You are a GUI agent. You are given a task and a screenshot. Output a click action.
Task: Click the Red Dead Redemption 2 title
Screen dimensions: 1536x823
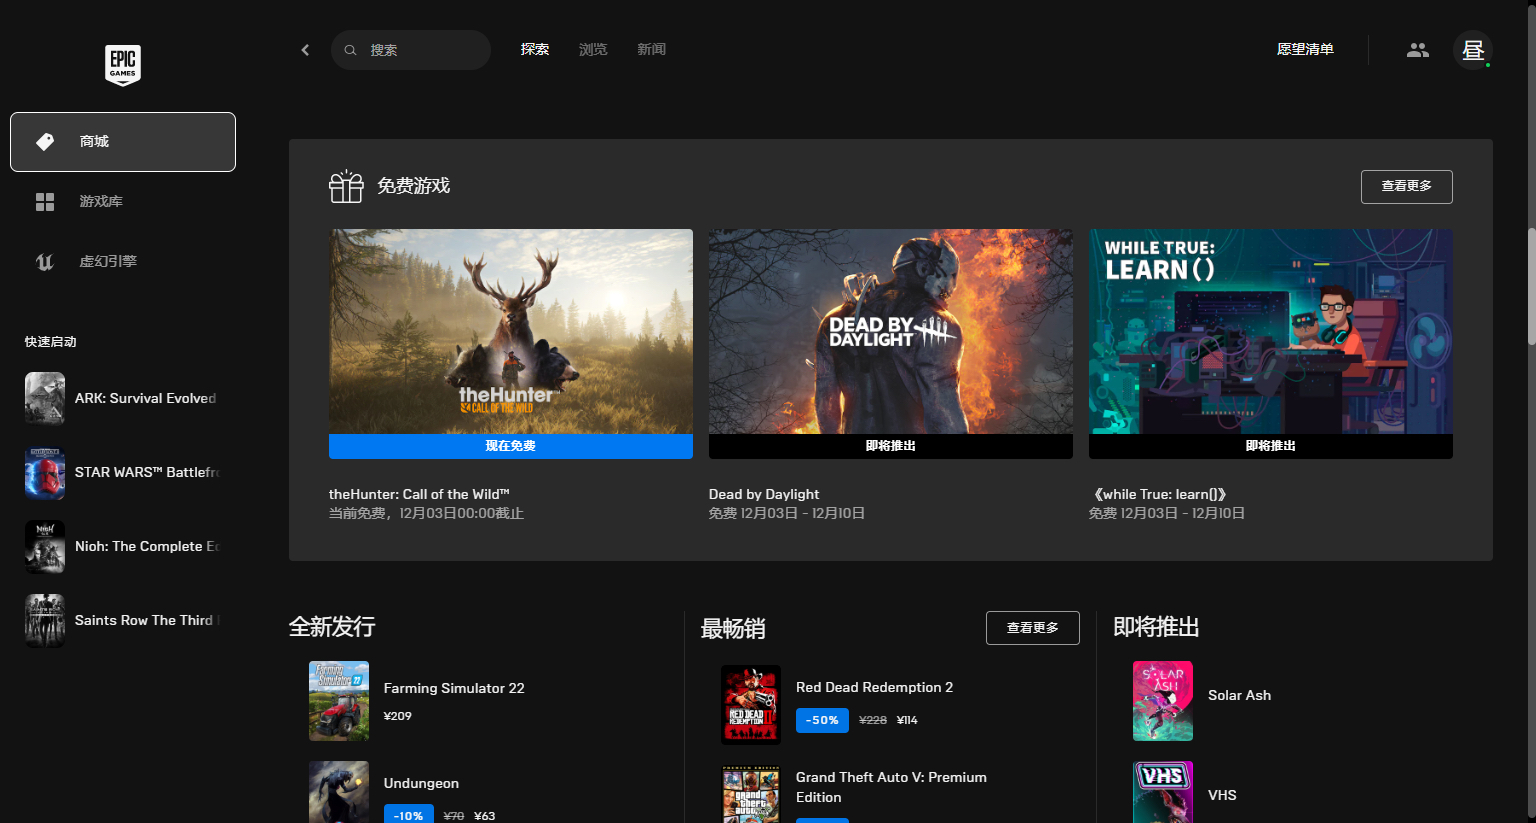point(874,687)
